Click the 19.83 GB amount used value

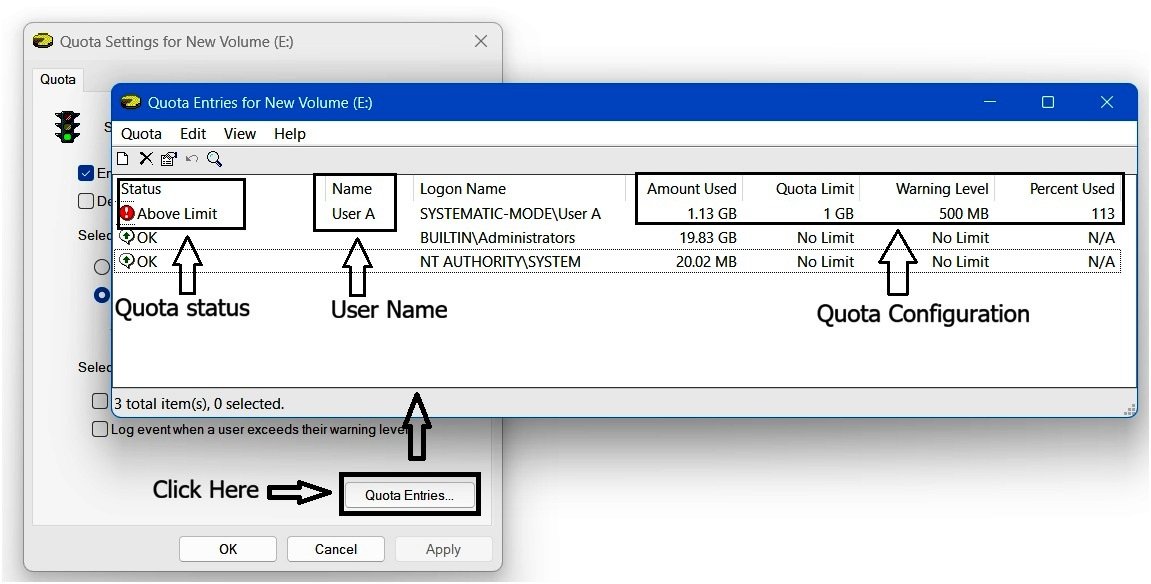pos(708,238)
